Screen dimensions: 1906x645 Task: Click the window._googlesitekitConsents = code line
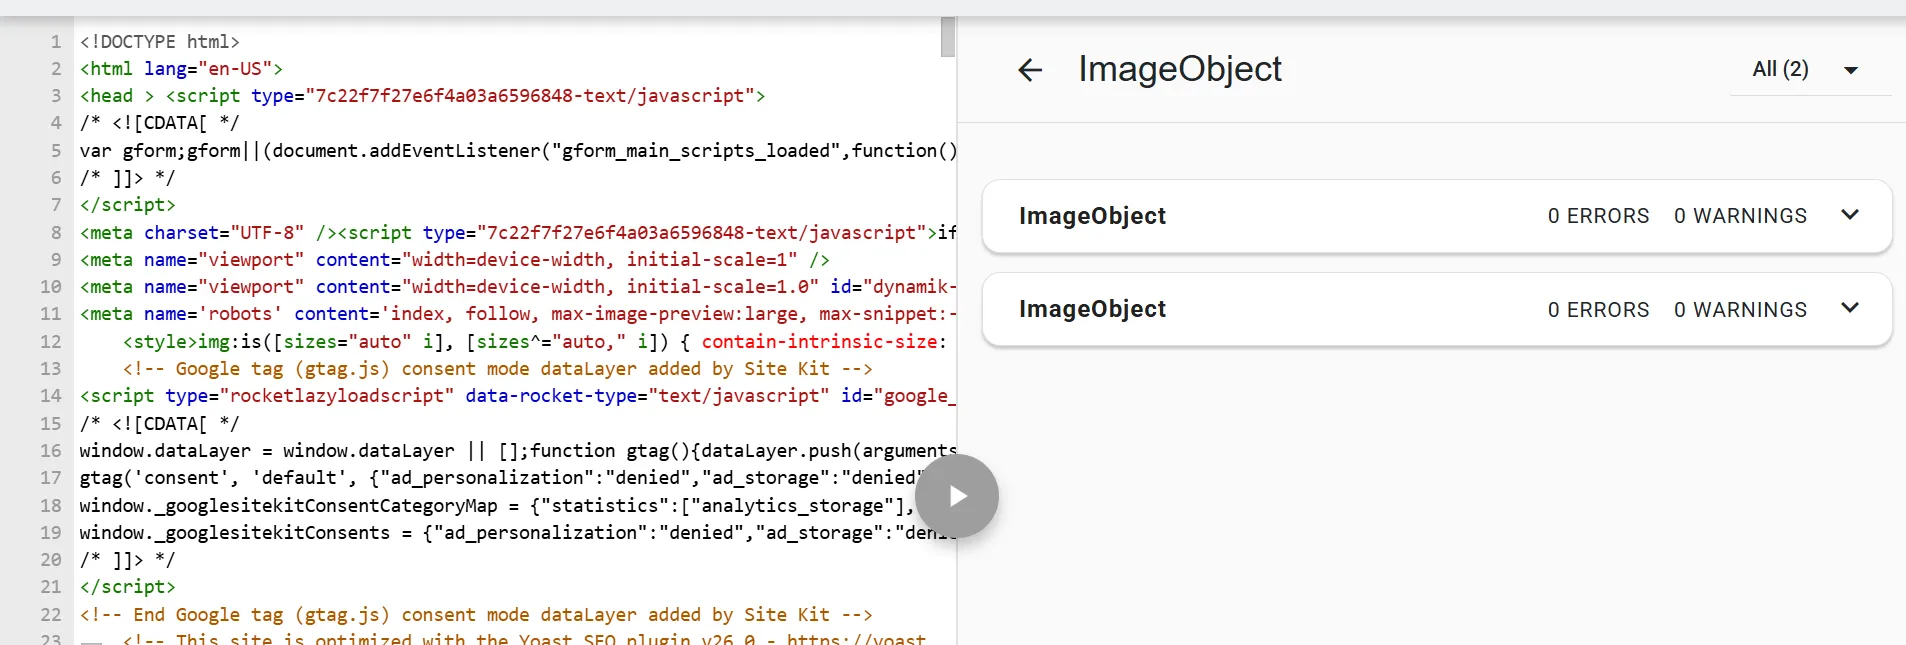(x=518, y=533)
